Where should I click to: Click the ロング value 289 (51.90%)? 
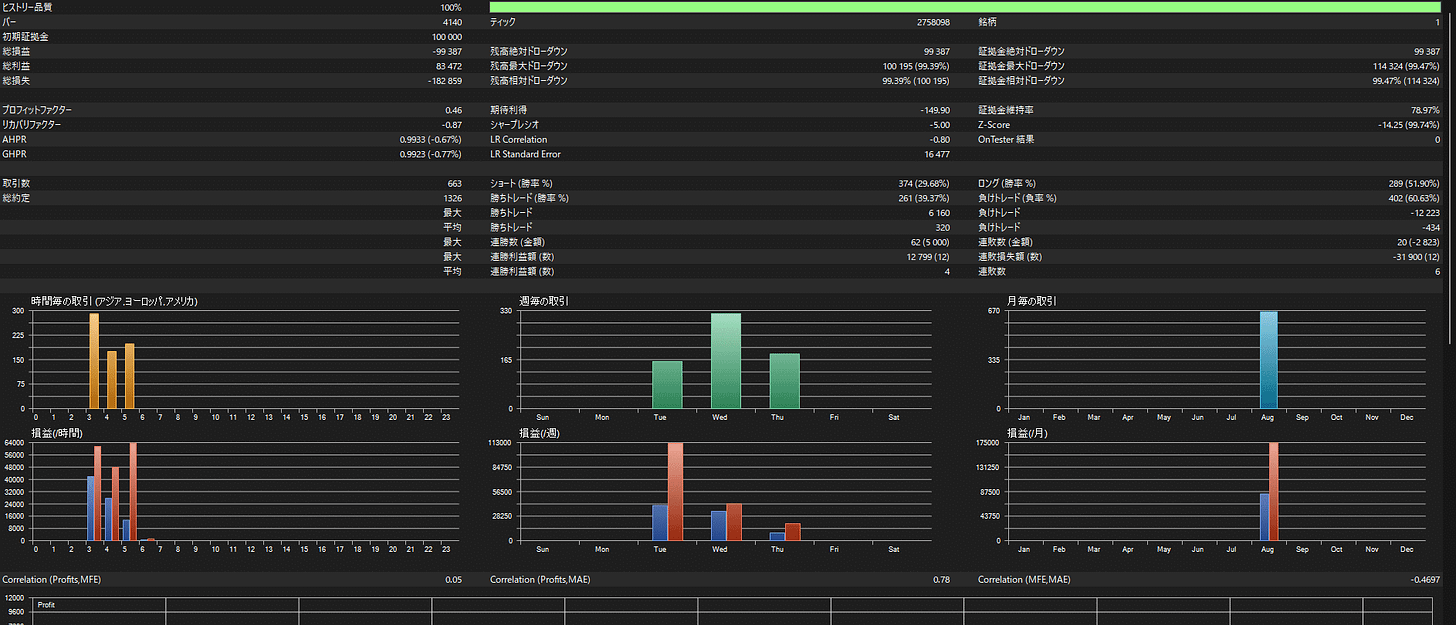click(x=1414, y=184)
